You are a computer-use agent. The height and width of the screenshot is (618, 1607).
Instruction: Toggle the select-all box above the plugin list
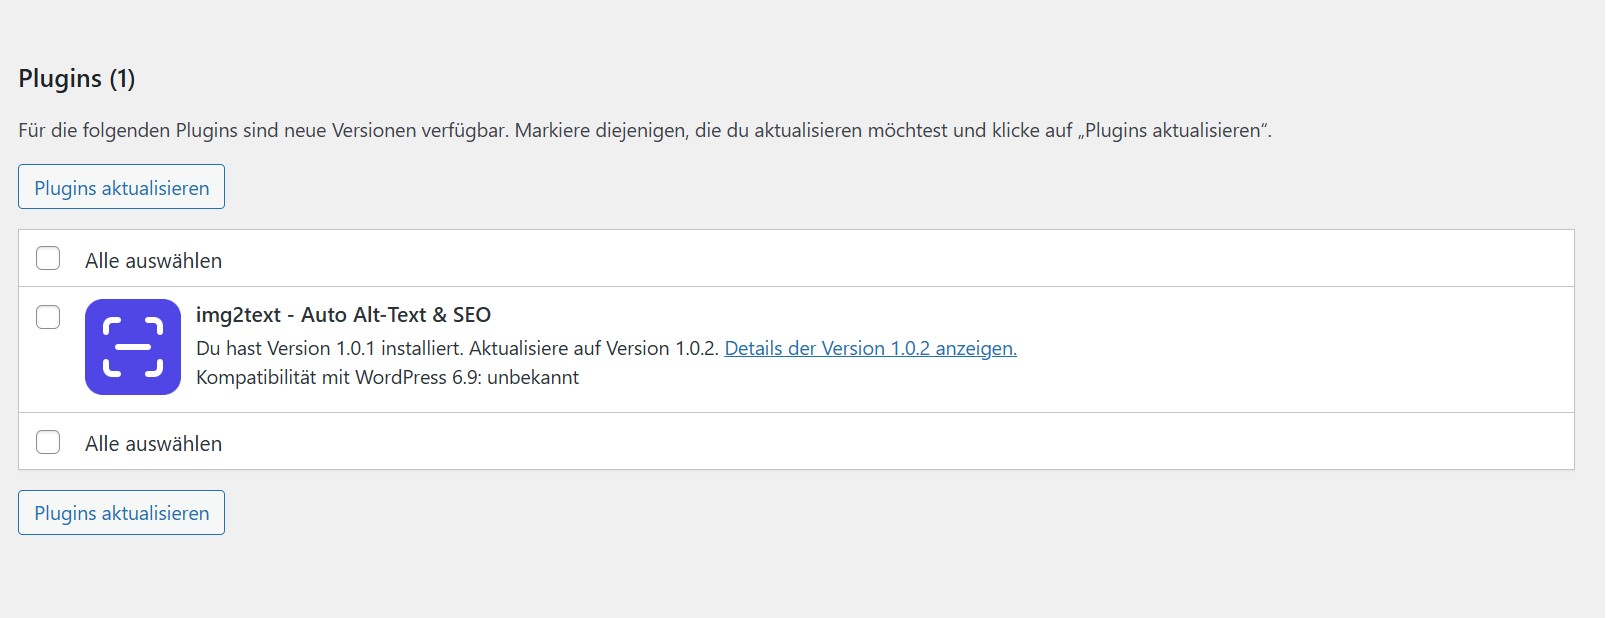pos(47,257)
